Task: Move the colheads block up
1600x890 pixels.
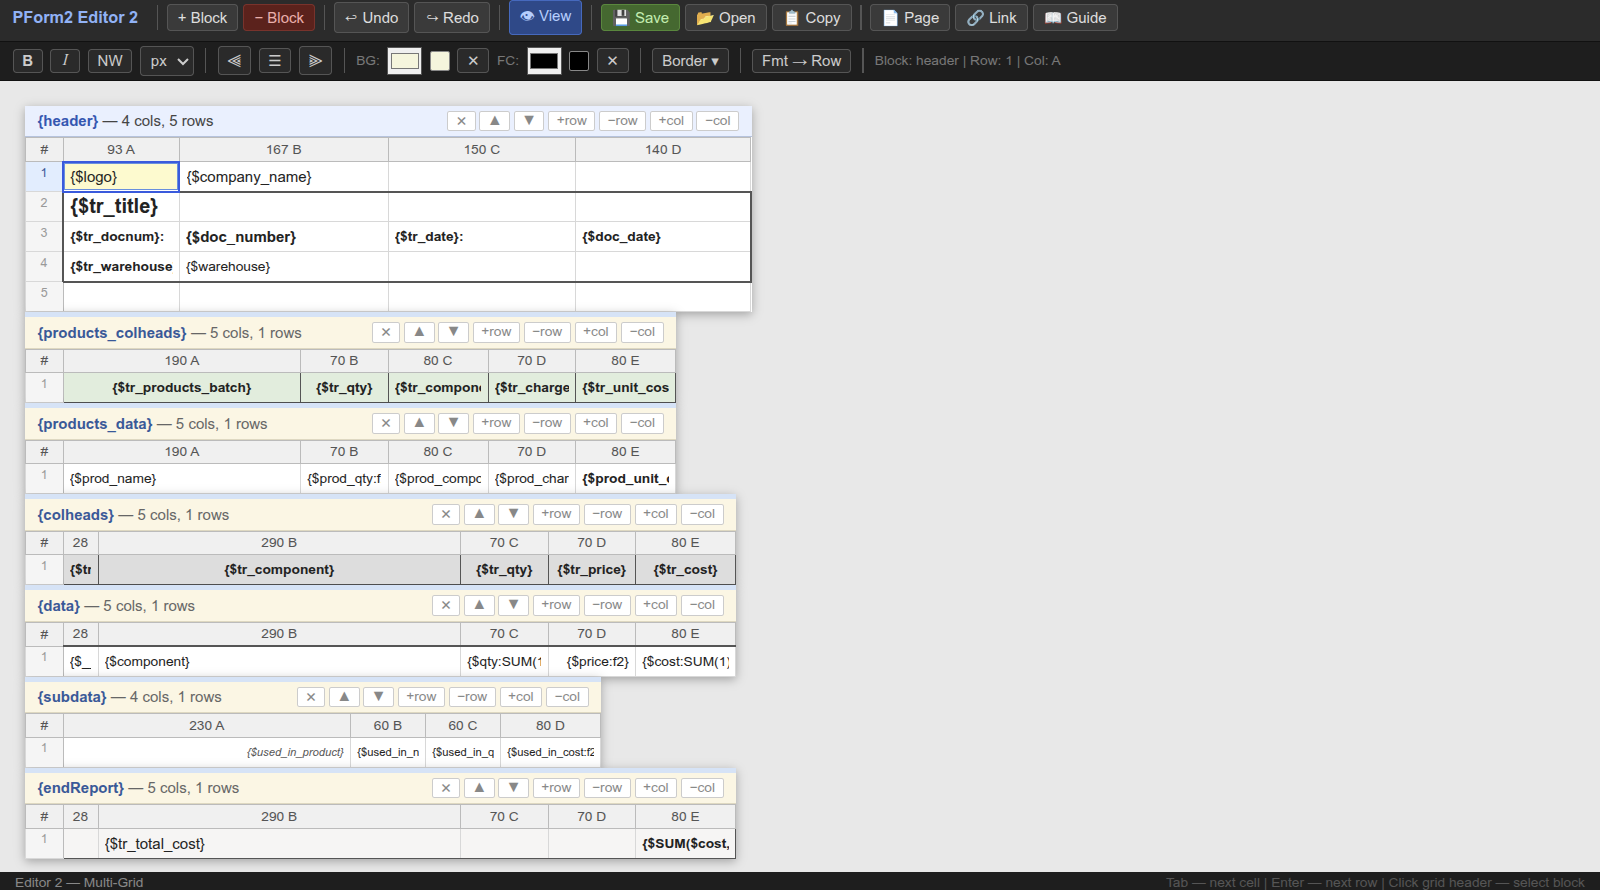Action: tap(480, 514)
